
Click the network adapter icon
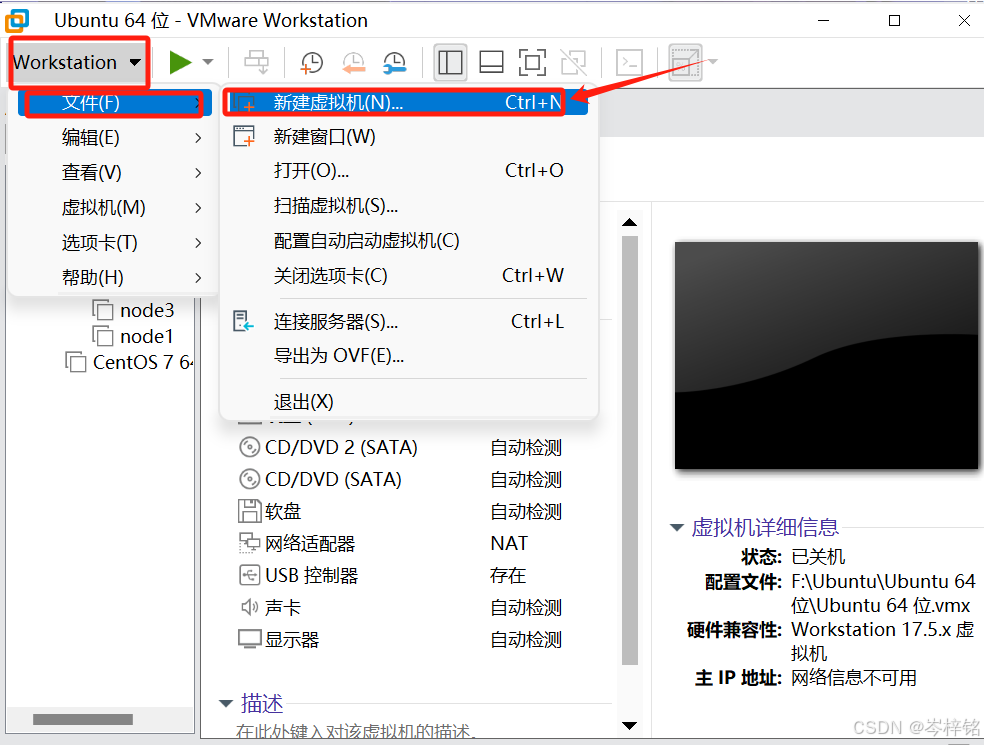click(250, 543)
